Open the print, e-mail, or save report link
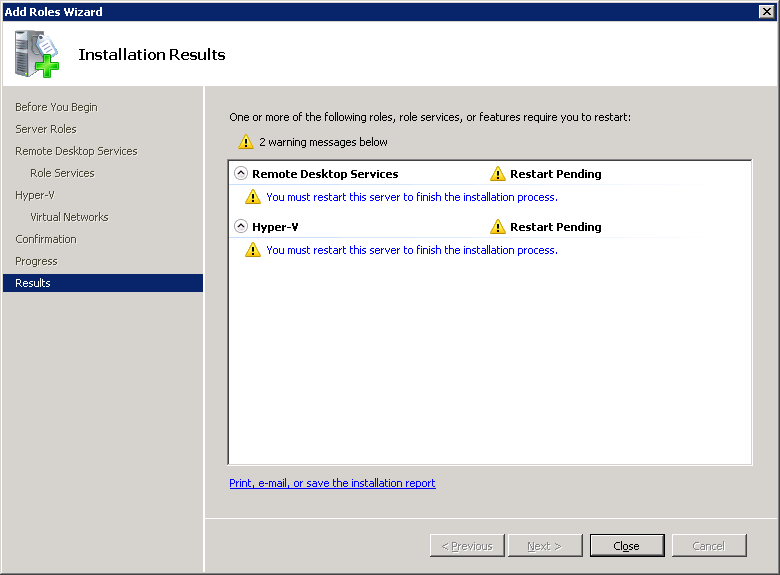 [332, 483]
